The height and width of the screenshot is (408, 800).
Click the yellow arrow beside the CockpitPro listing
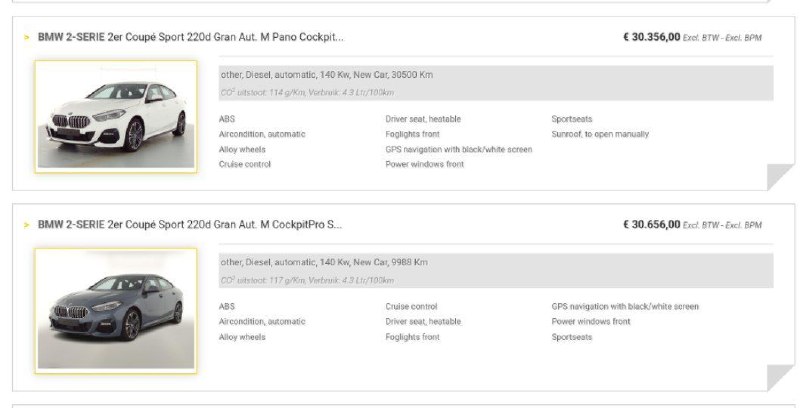pyautogui.click(x=27, y=225)
